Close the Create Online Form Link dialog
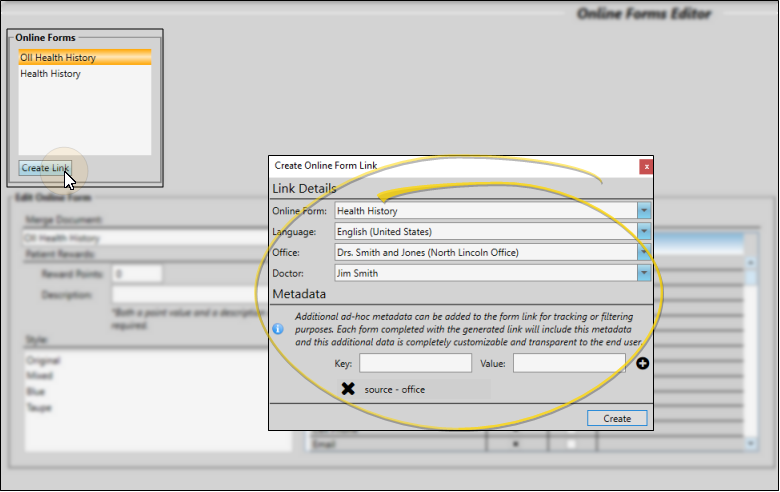The width and height of the screenshot is (780, 492). pyautogui.click(x=646, y=166)
